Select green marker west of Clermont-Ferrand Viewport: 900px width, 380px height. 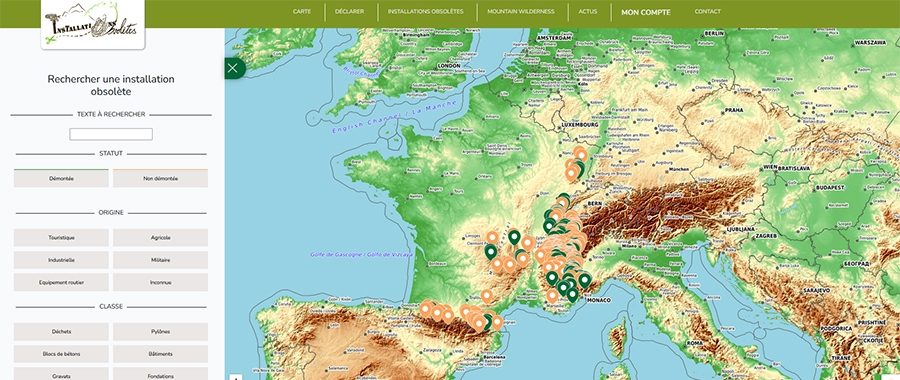pyautogui.click(x=490, y=251)
